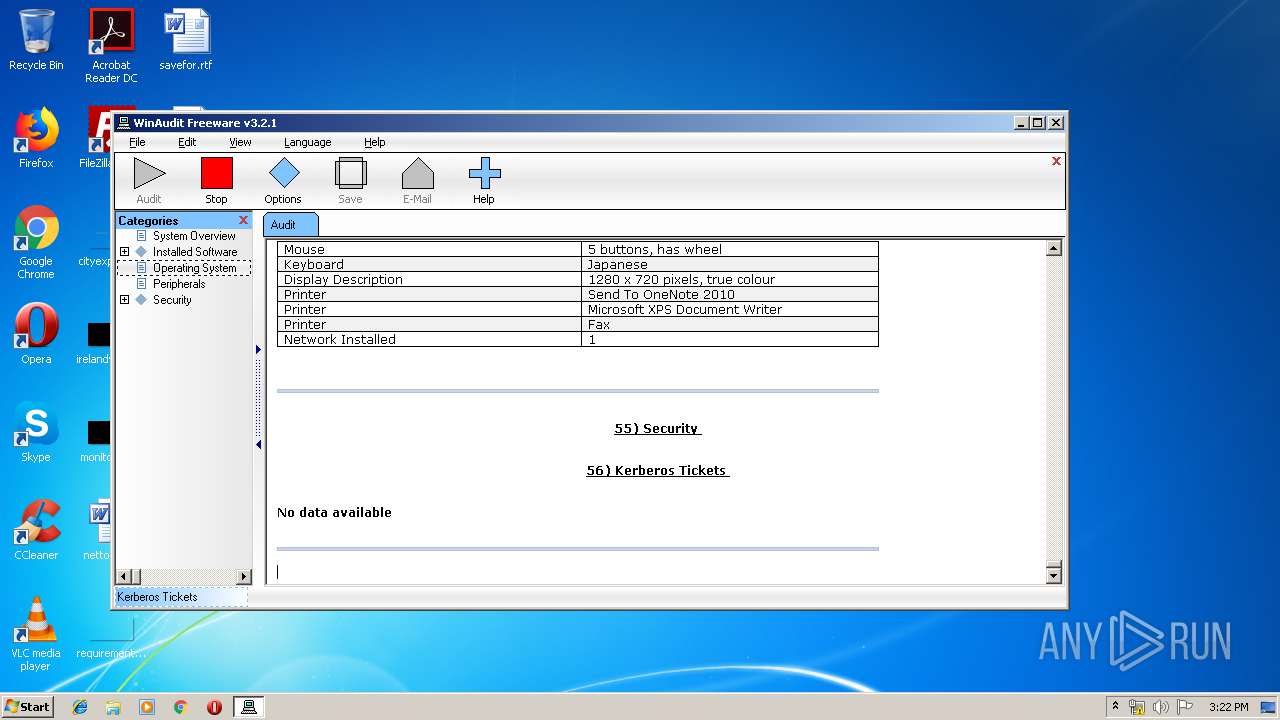The width and height of the screenshot is (1280, 720).
Task: Open Chrome from the taskbar
Action: coord(180,707)
